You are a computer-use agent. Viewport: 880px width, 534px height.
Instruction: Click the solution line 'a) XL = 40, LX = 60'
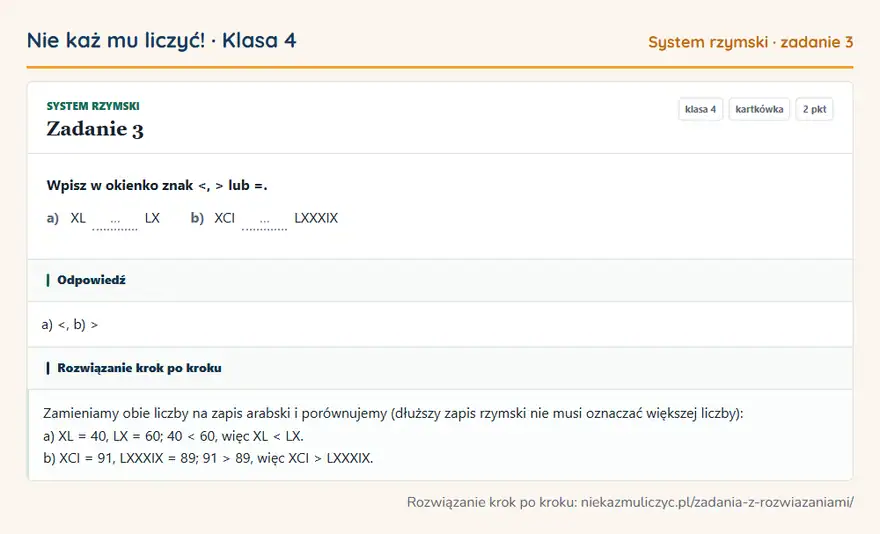click(x=173, y=436)
